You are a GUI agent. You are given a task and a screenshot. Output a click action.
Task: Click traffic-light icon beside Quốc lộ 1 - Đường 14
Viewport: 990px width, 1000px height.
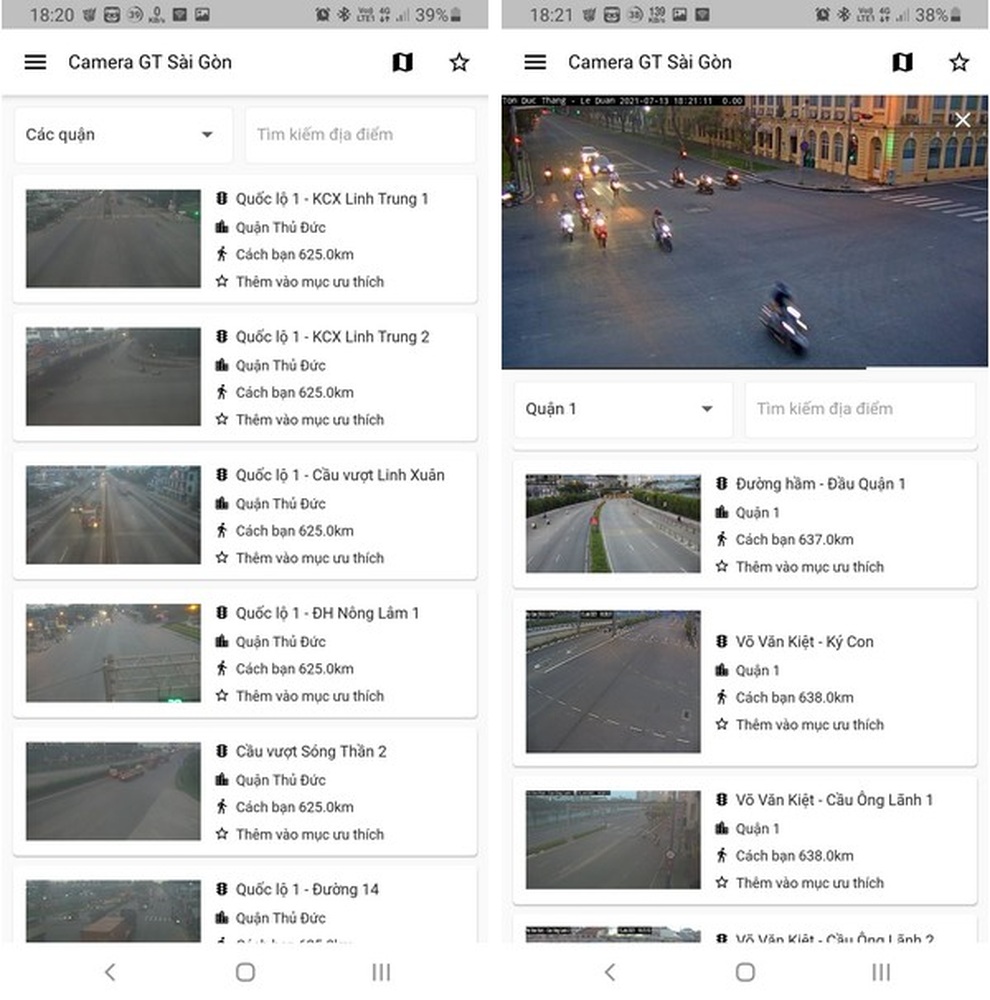221,889
